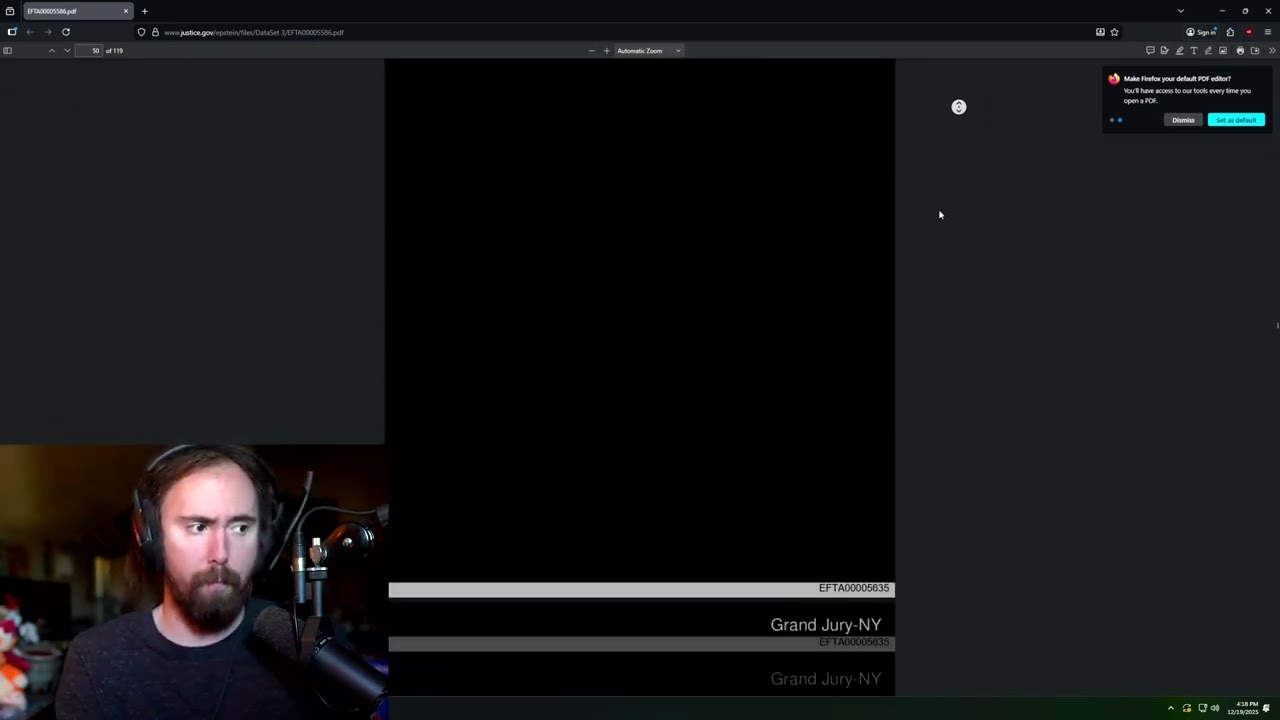This screenshot has height=720, width=1280.
Task: Click the autoscroll indicator circle
Action: [x=959, y=107]
